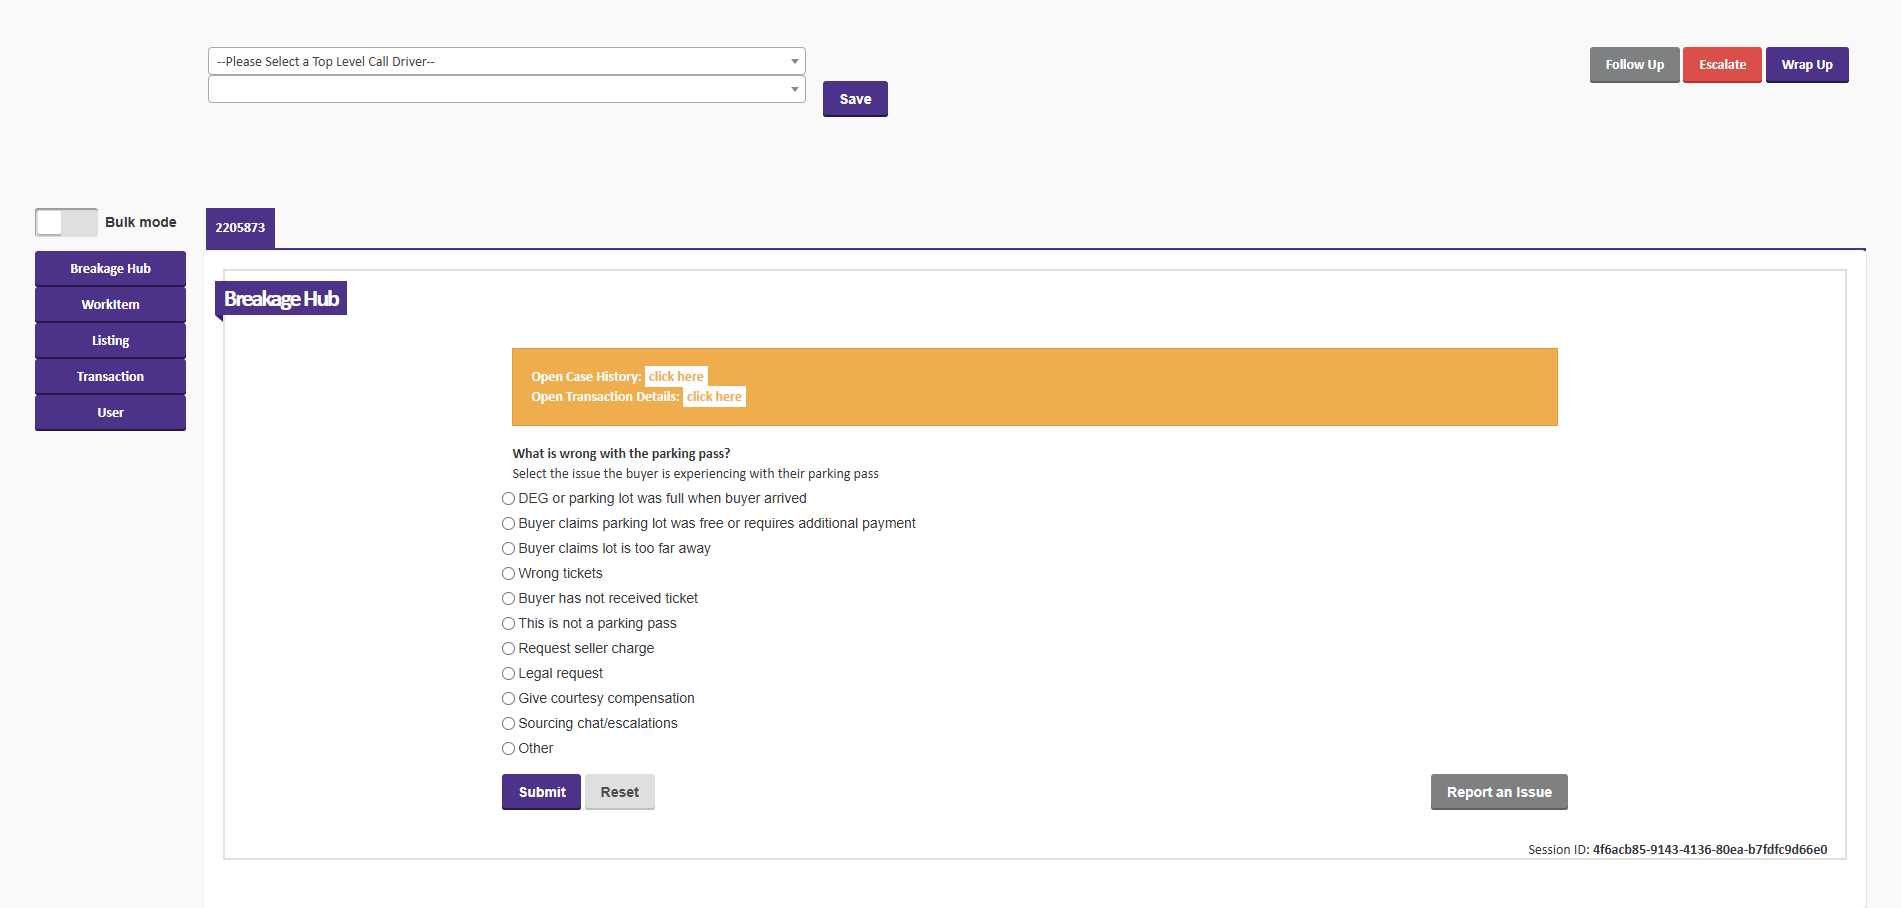Select 'Give courtesy compensation' radio button
This screenshot has height=908, width=1901.
pos(509,699)
